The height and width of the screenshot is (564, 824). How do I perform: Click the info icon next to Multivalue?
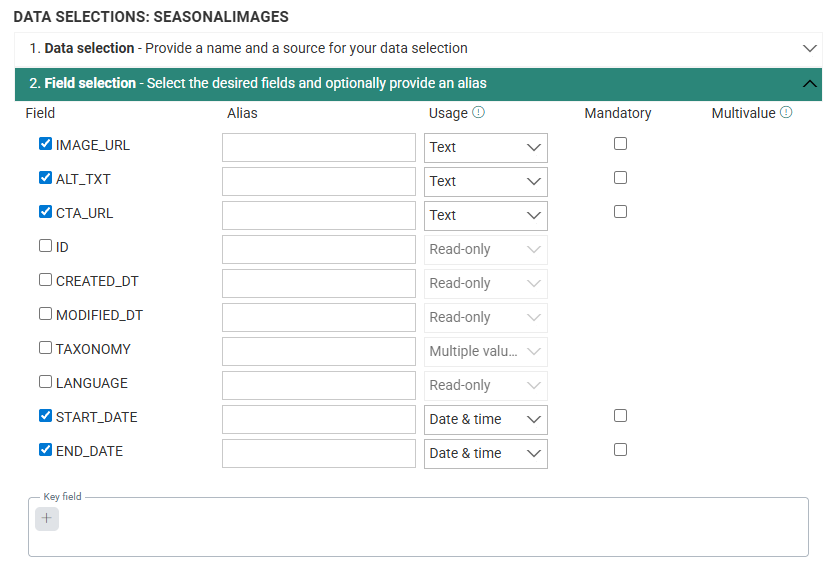(786, 113)
